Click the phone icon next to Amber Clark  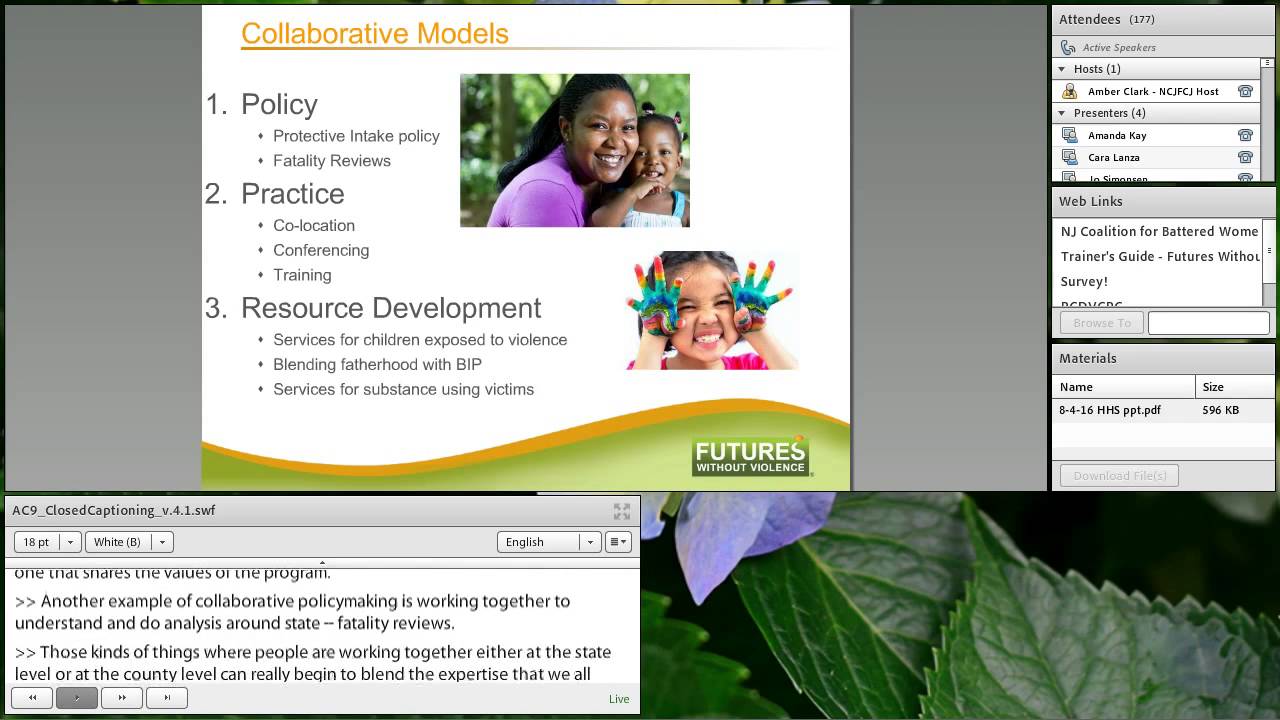point(1245,91)
